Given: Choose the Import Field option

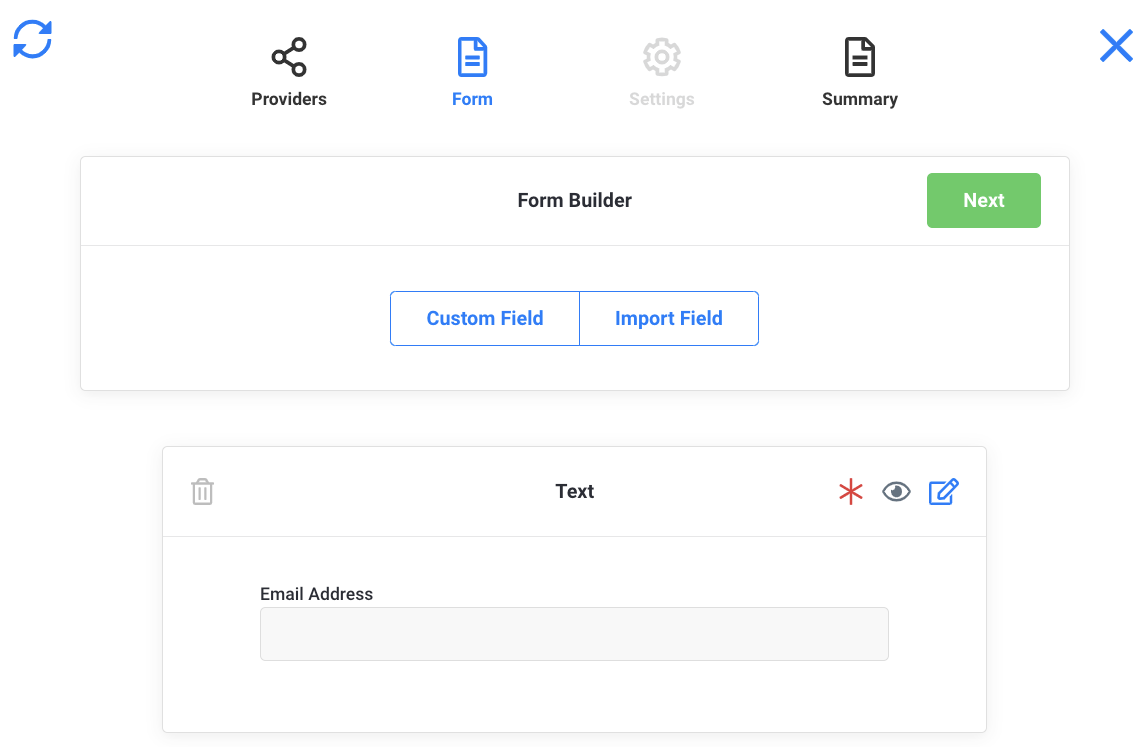Looking at the screenshot, I should click(668, 318).
